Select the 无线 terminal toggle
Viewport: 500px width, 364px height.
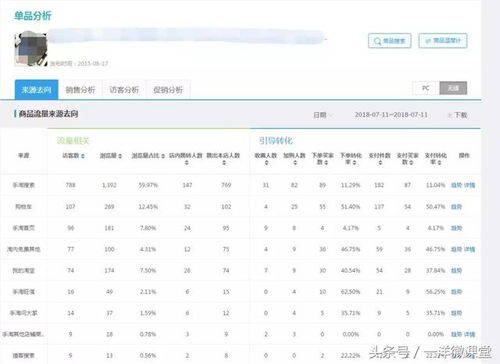(453, 88)
